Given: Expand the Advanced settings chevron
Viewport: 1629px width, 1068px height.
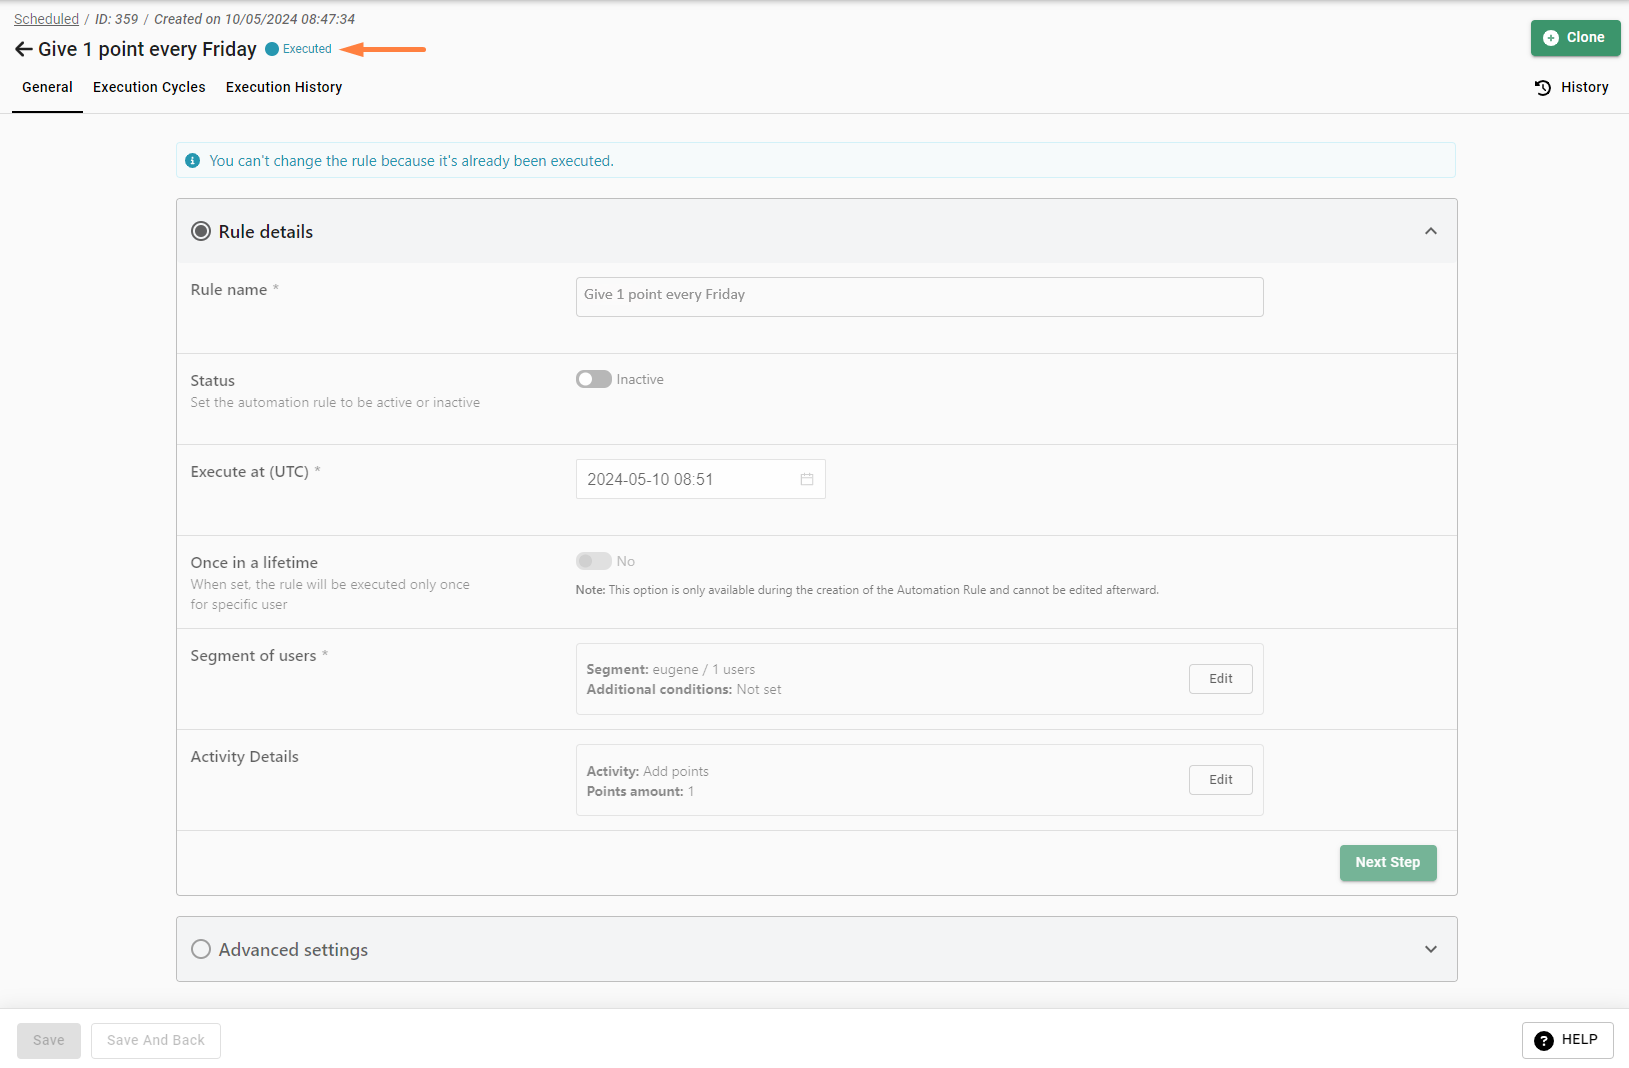Looking at the screenshot, I should click(1430, 949).
